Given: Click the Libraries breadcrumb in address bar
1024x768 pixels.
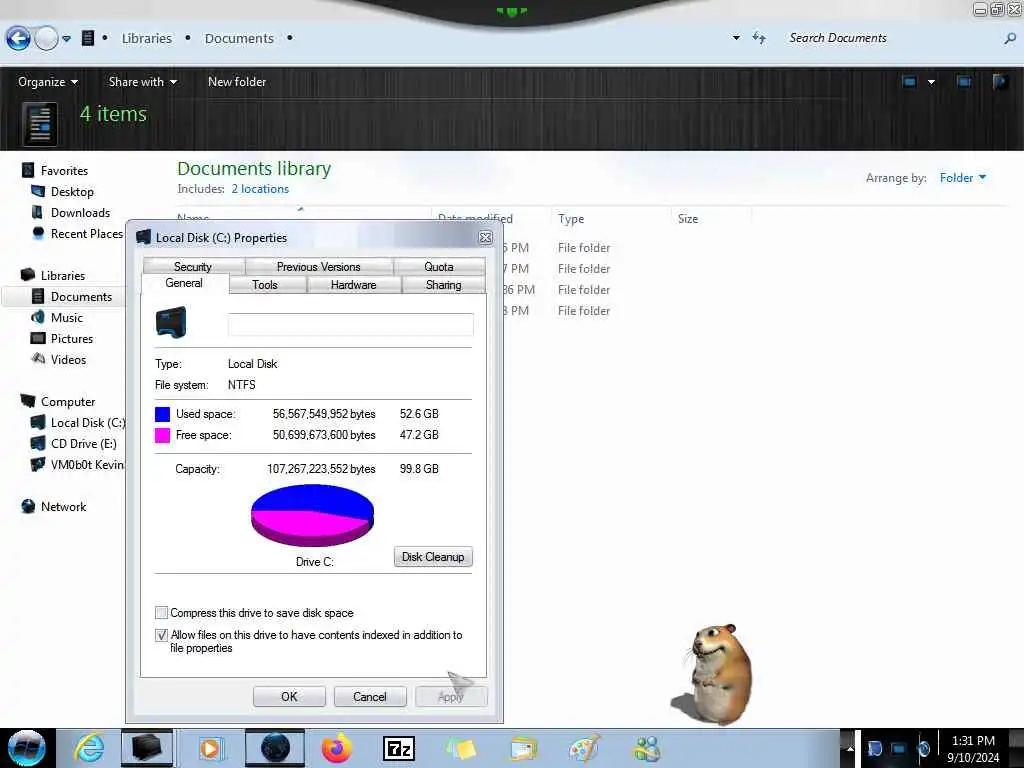Looking at the screenshot, I should click(147, 39).
